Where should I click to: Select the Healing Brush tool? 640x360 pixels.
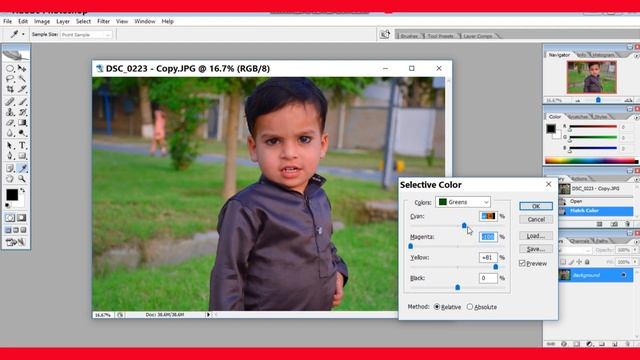tap(10, 102)
